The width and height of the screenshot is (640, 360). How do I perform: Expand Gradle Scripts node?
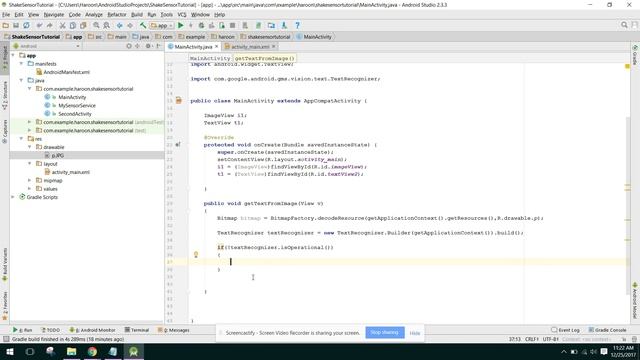point(13,197)
